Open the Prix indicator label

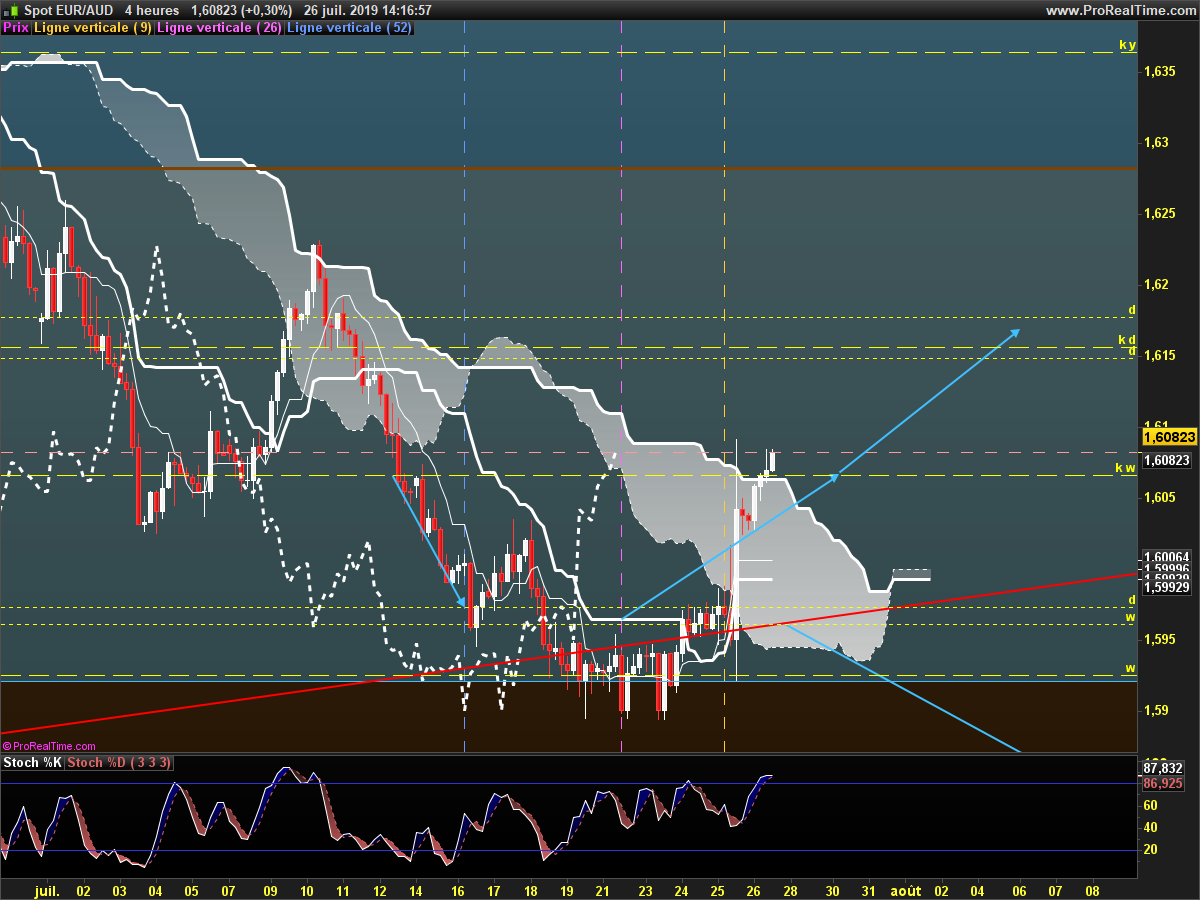[16, 28]
